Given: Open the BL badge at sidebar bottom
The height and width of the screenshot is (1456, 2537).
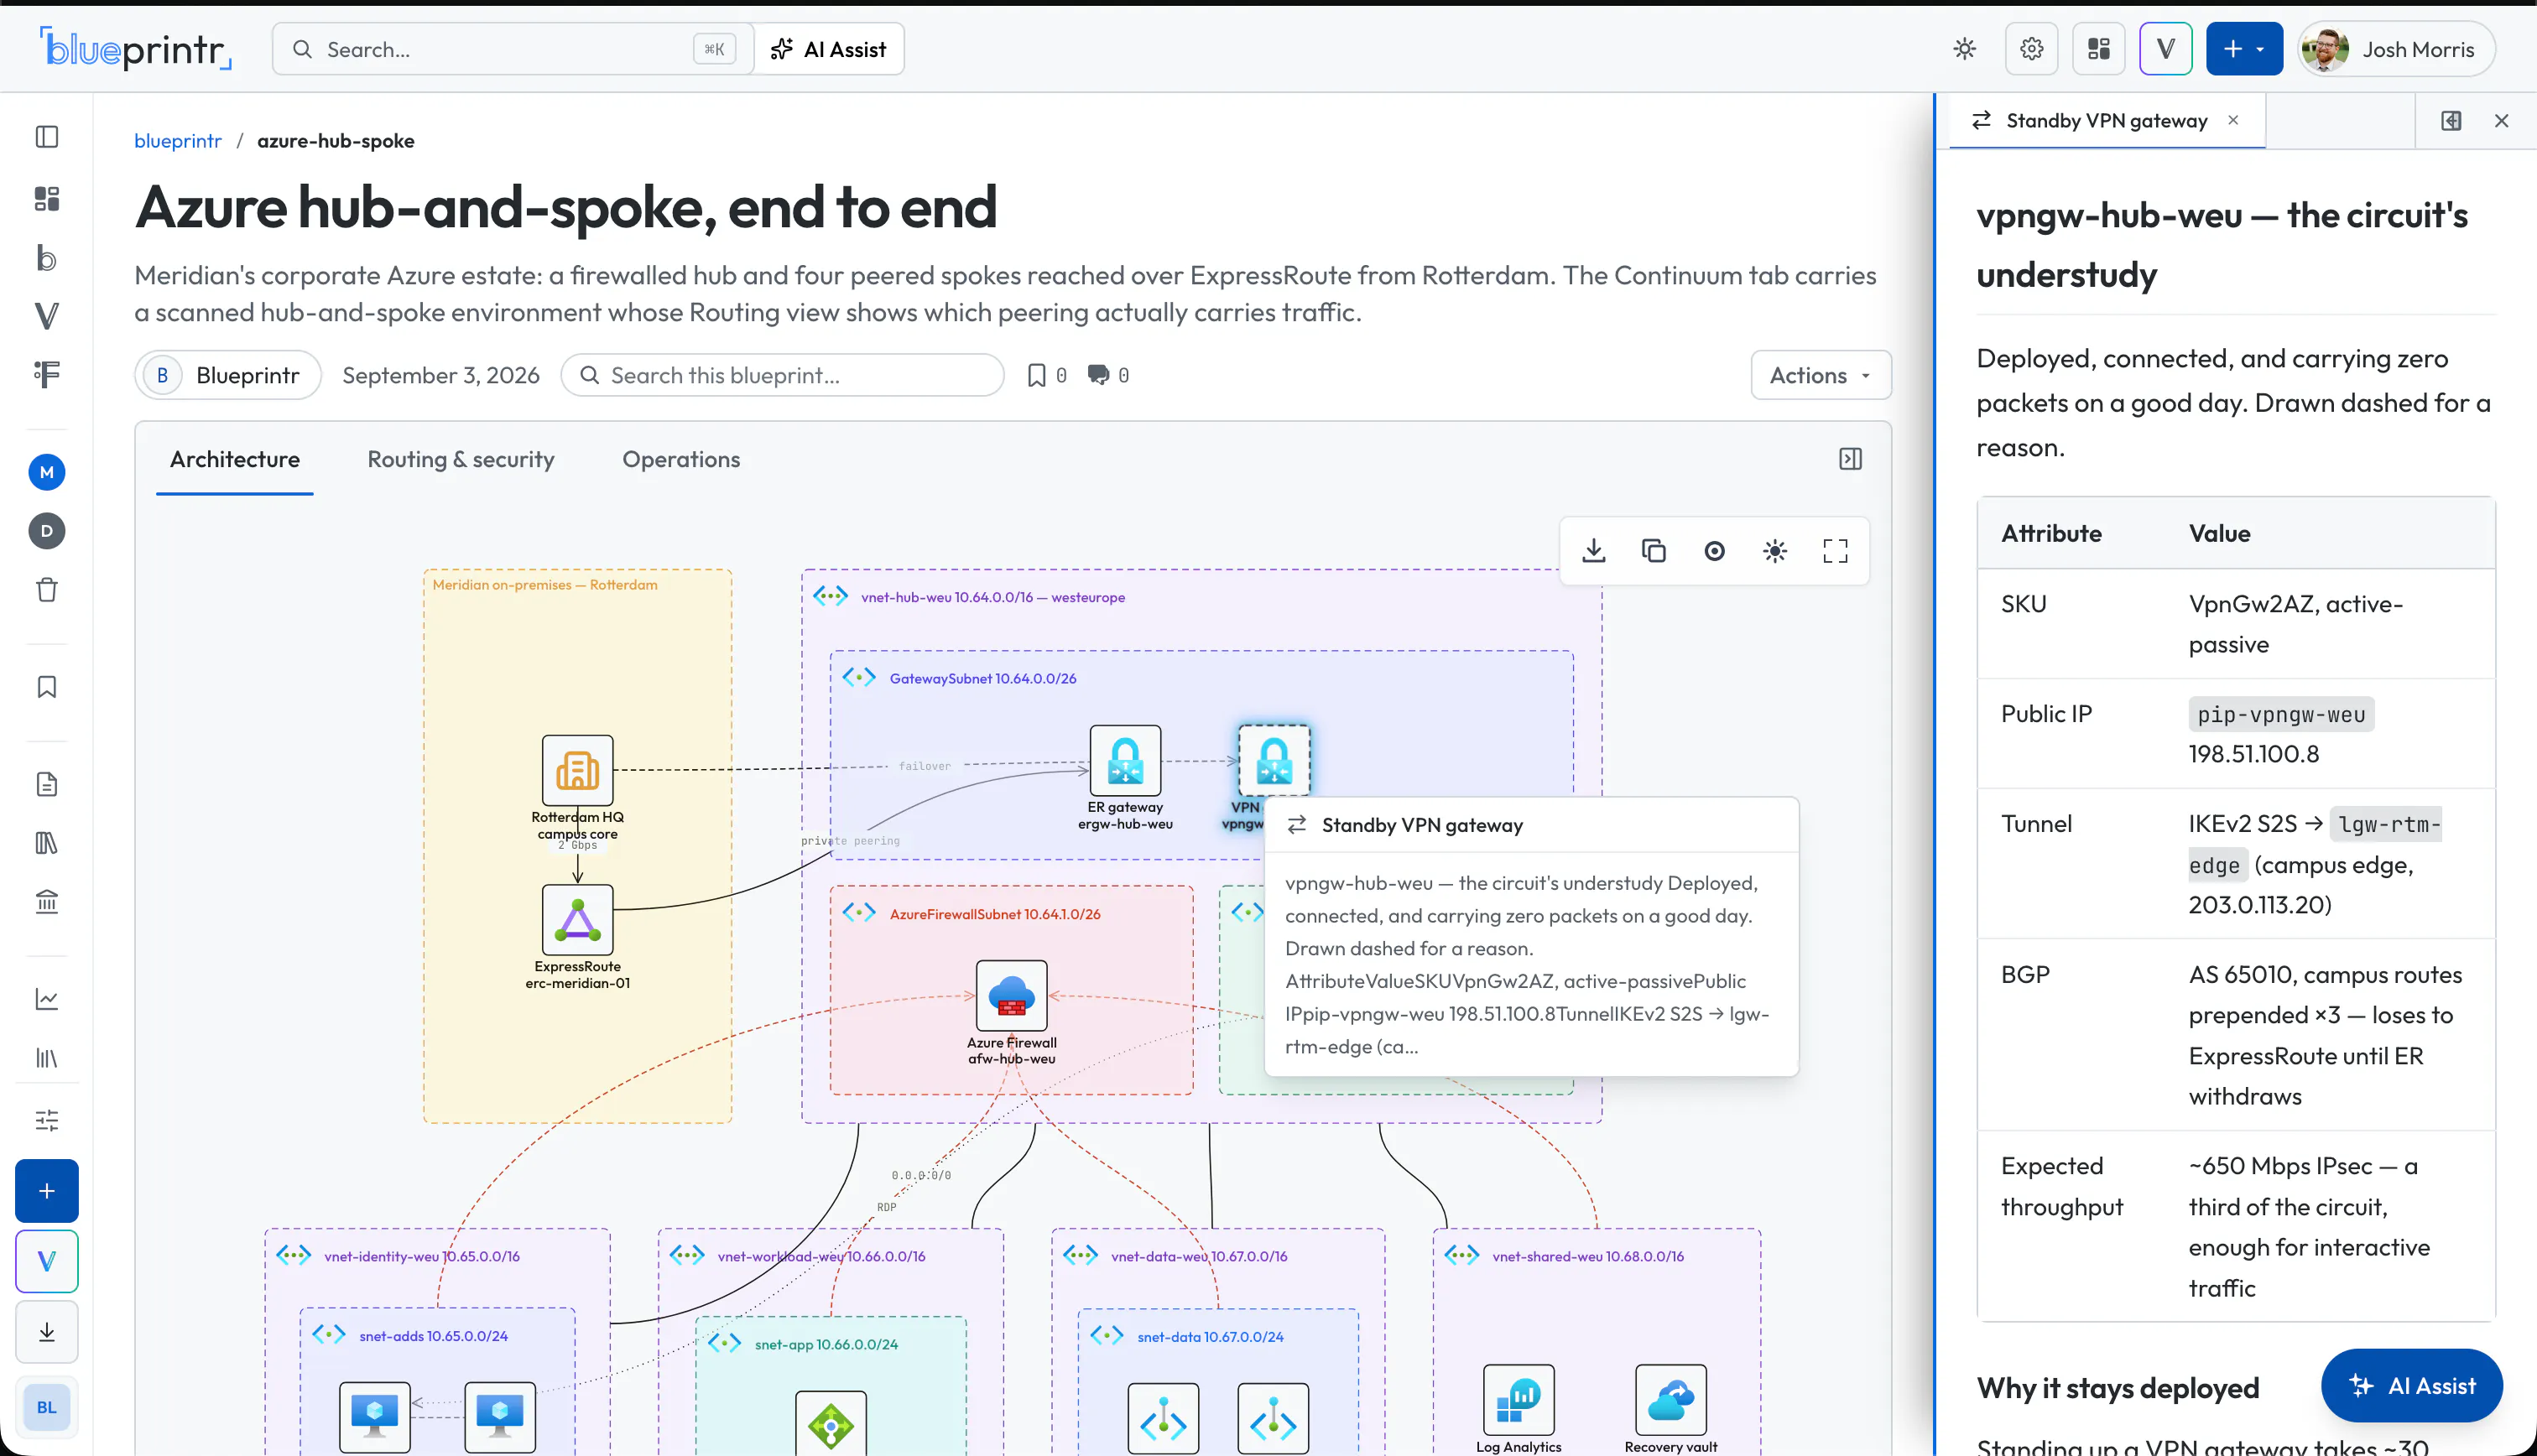Looking at the screenshot, I should pos(47,1407).
